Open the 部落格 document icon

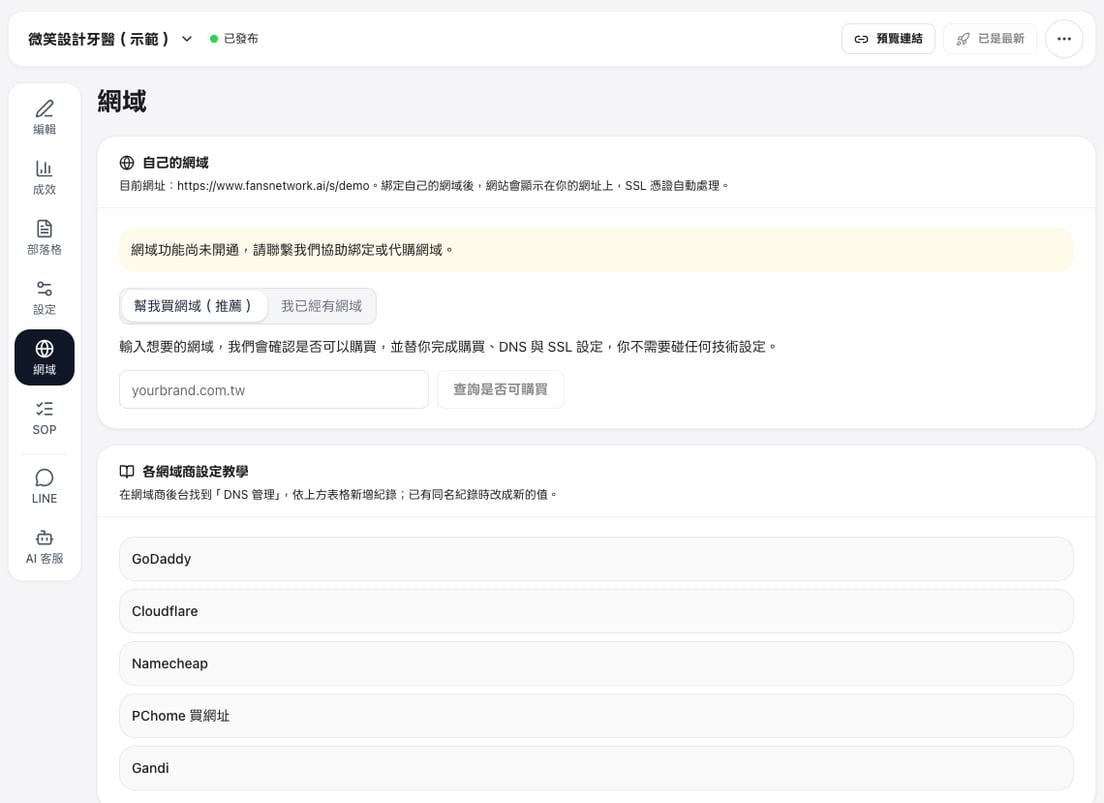44,228
